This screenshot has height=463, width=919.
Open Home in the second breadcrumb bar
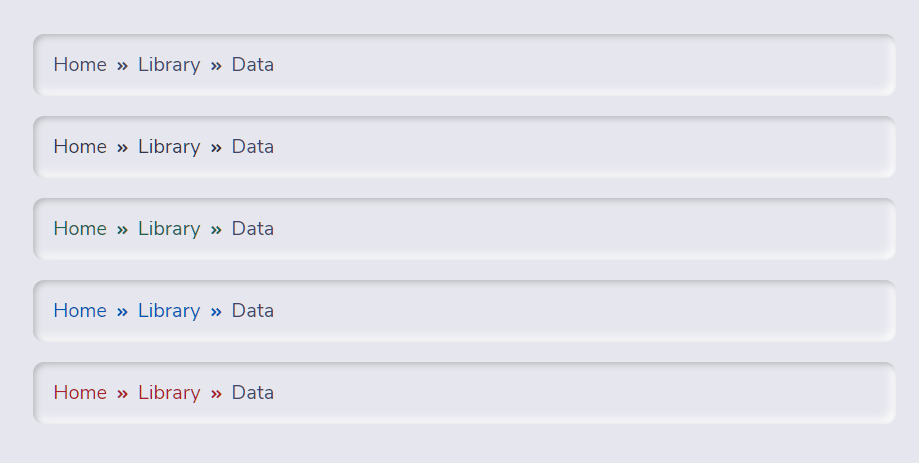pyautogui.click(x=80, y=147)
